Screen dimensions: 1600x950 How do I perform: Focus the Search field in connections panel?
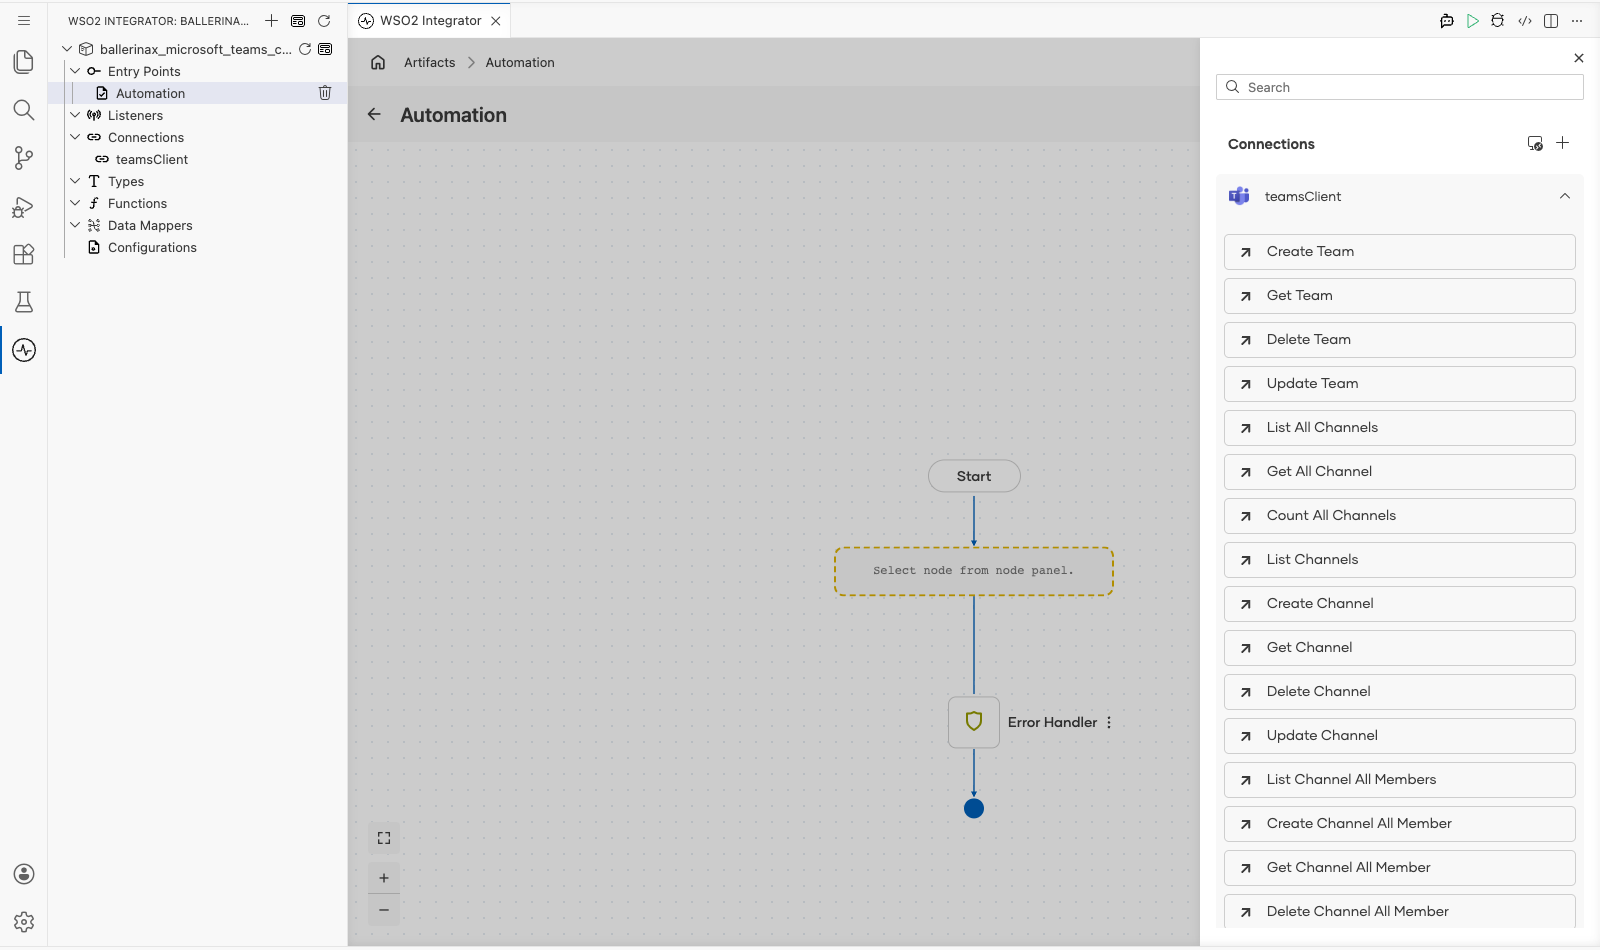tap(1399, 87)
